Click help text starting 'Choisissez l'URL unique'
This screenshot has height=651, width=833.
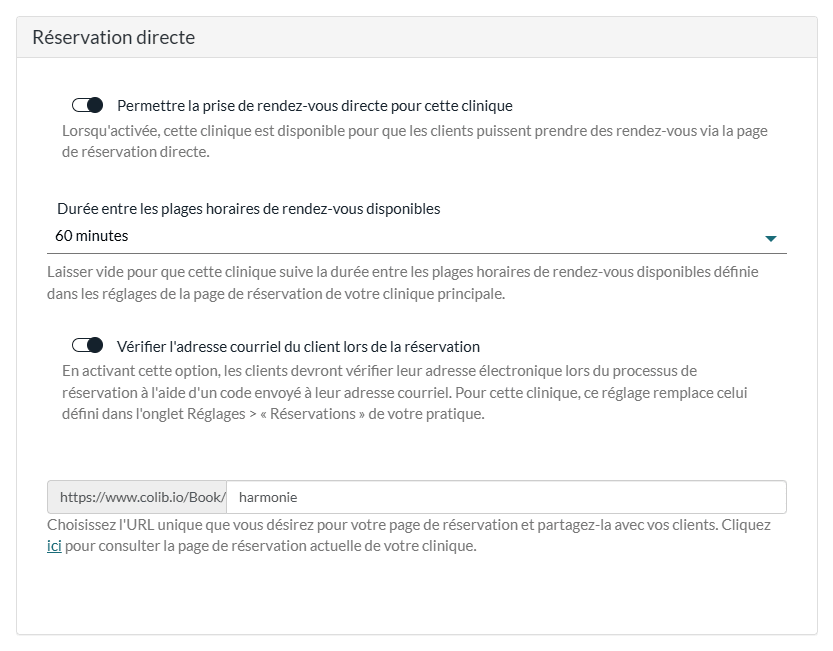(x=409, y=535)
